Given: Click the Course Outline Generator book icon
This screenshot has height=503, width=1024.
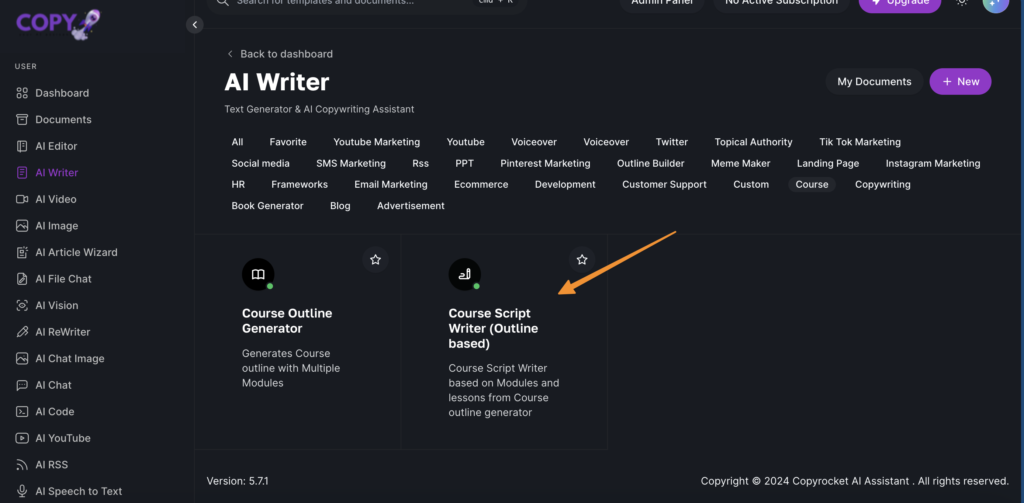Looking at the screenshot, I should pos(258,274).
